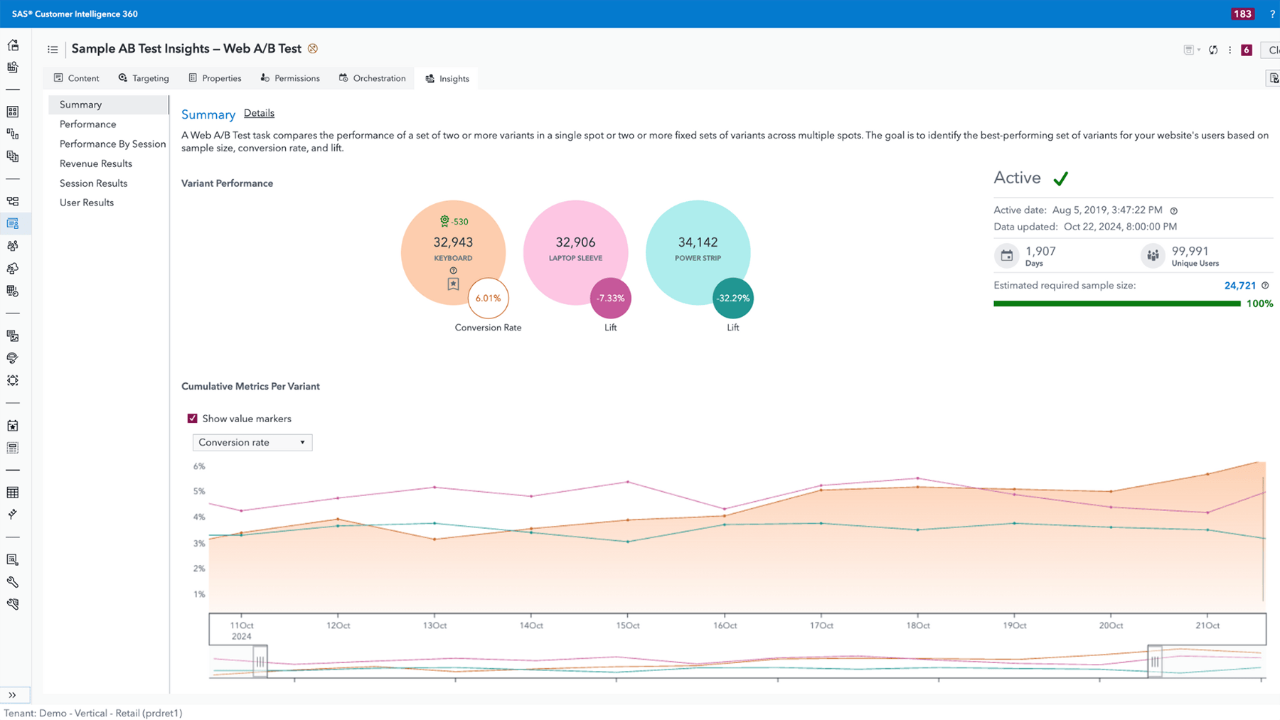Screen dimensions: 1280x720
Task: Open the 183 notifications badge
Action: click(x=1242, y=14)
